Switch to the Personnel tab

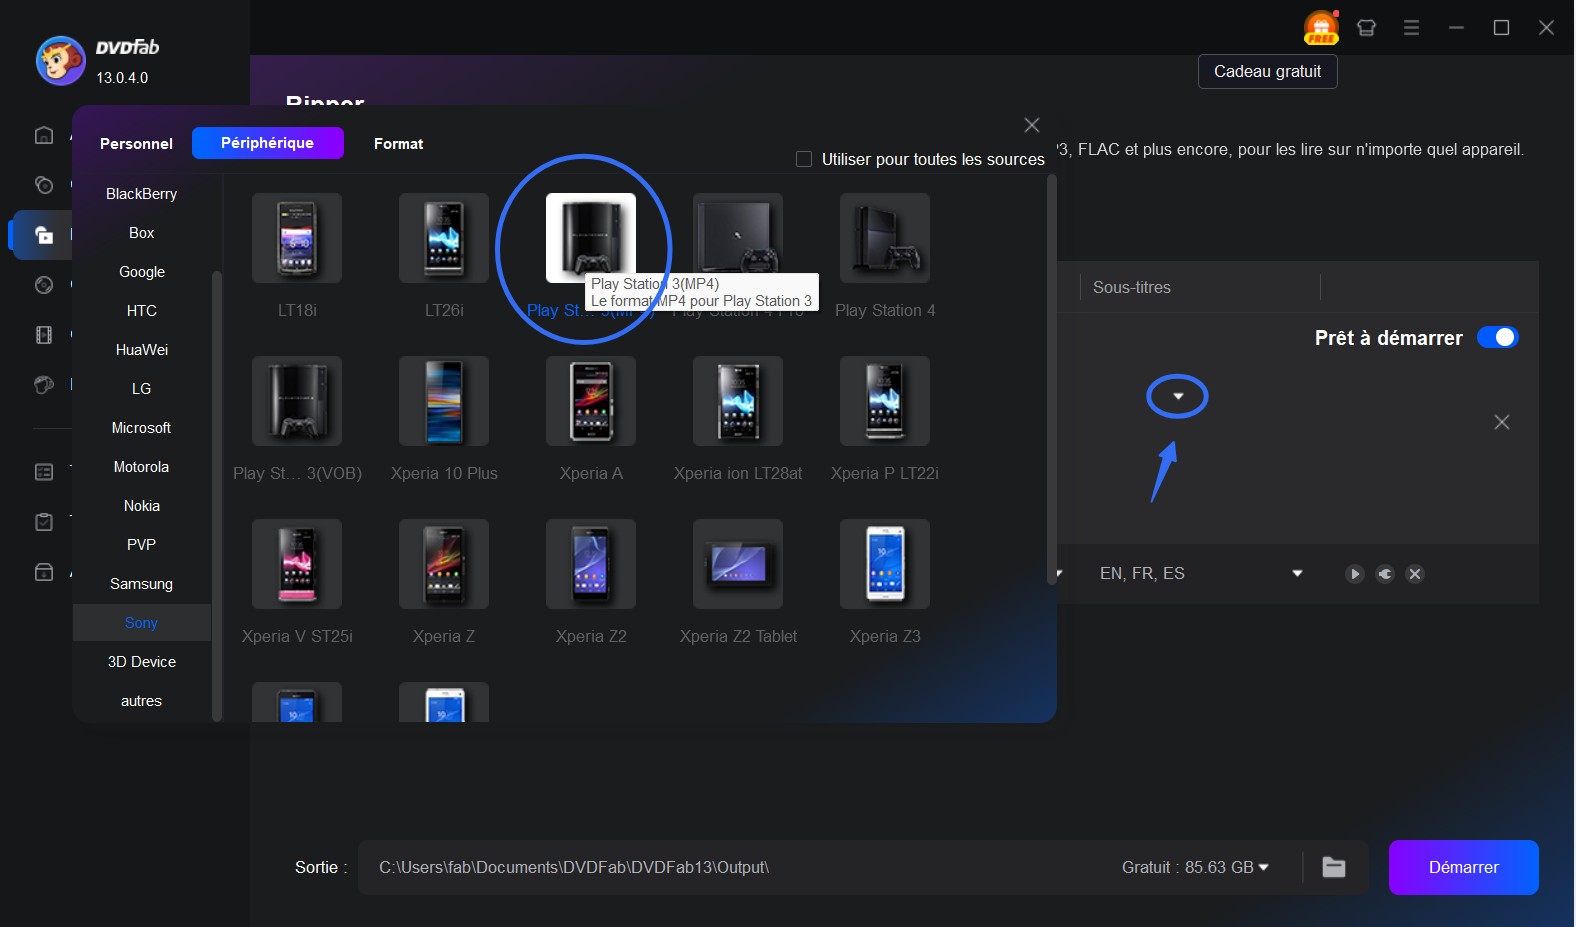pos(136,143)
